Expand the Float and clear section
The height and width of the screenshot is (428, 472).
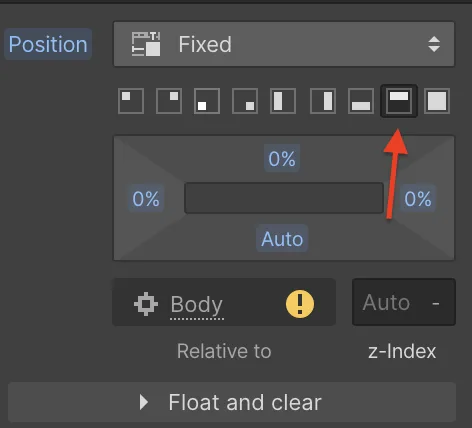click(232, 402)
